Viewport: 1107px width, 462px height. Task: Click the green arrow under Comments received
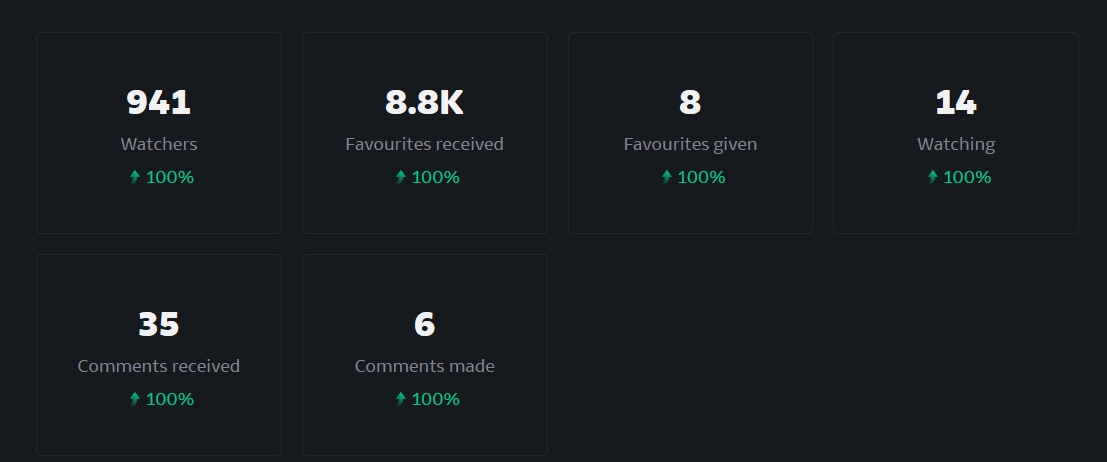(x=135, y=399)
